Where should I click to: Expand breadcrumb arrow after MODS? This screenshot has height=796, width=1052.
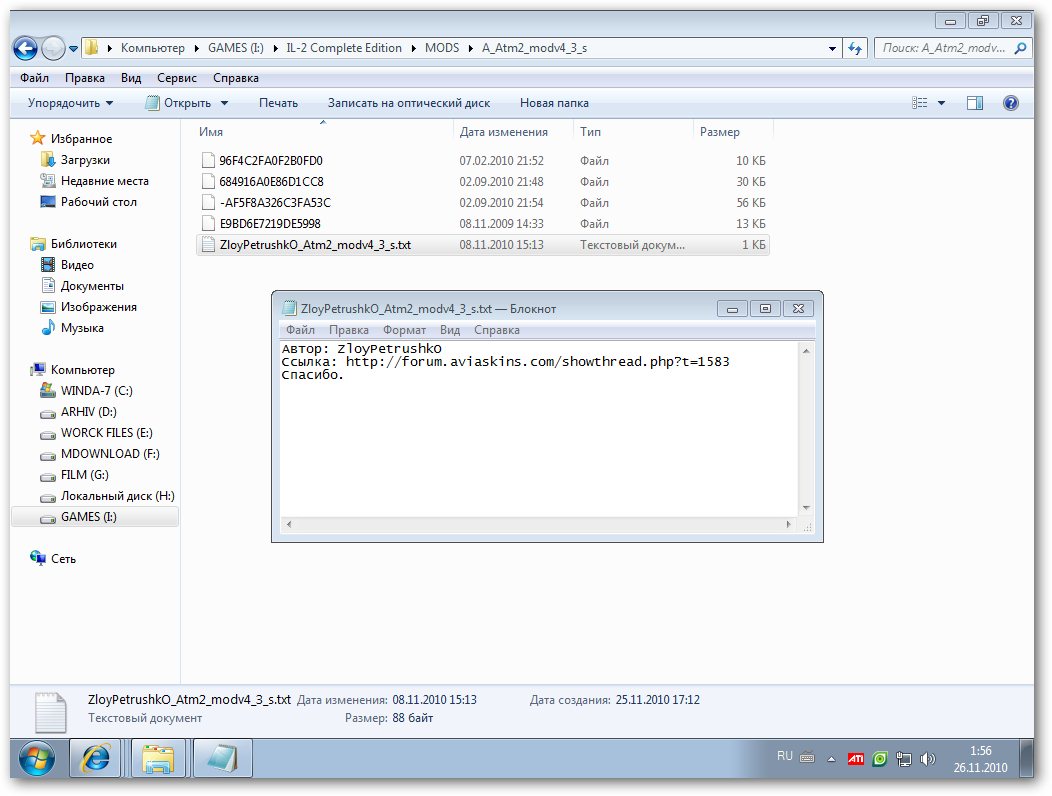(x=470, y=48)
